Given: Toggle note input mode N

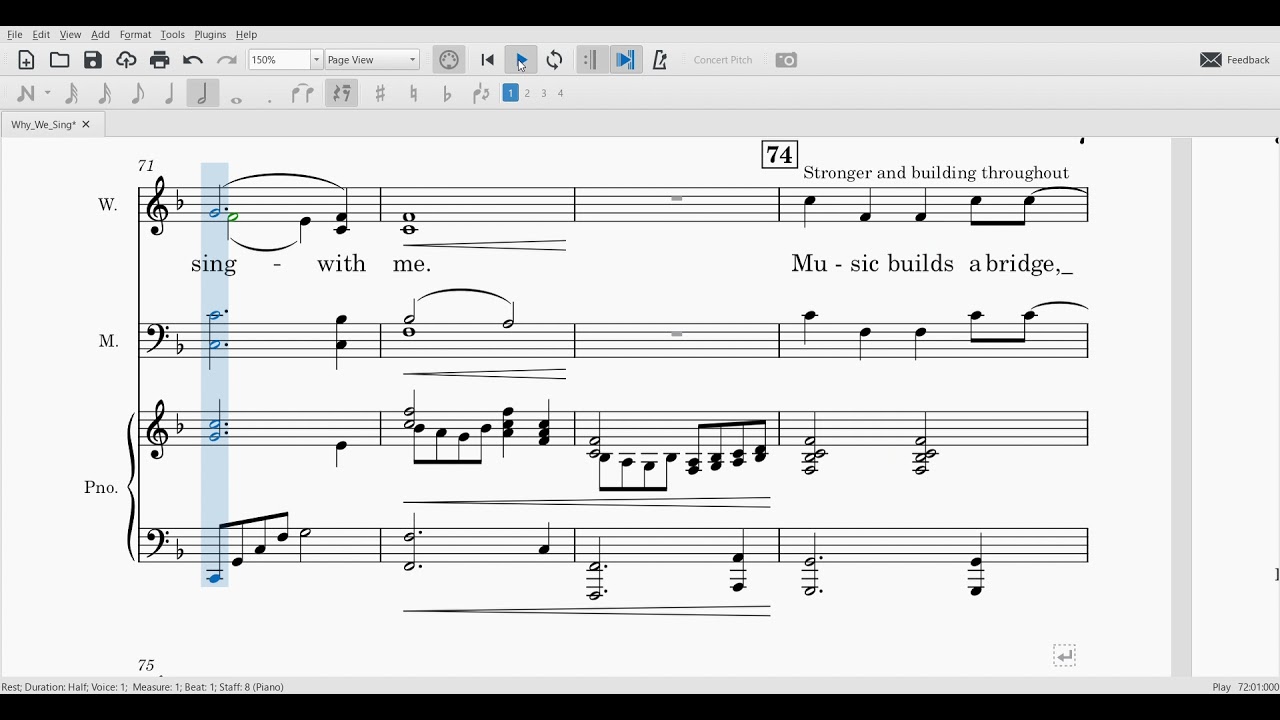Looking at the screenshot, I should (x=25, y=94).
